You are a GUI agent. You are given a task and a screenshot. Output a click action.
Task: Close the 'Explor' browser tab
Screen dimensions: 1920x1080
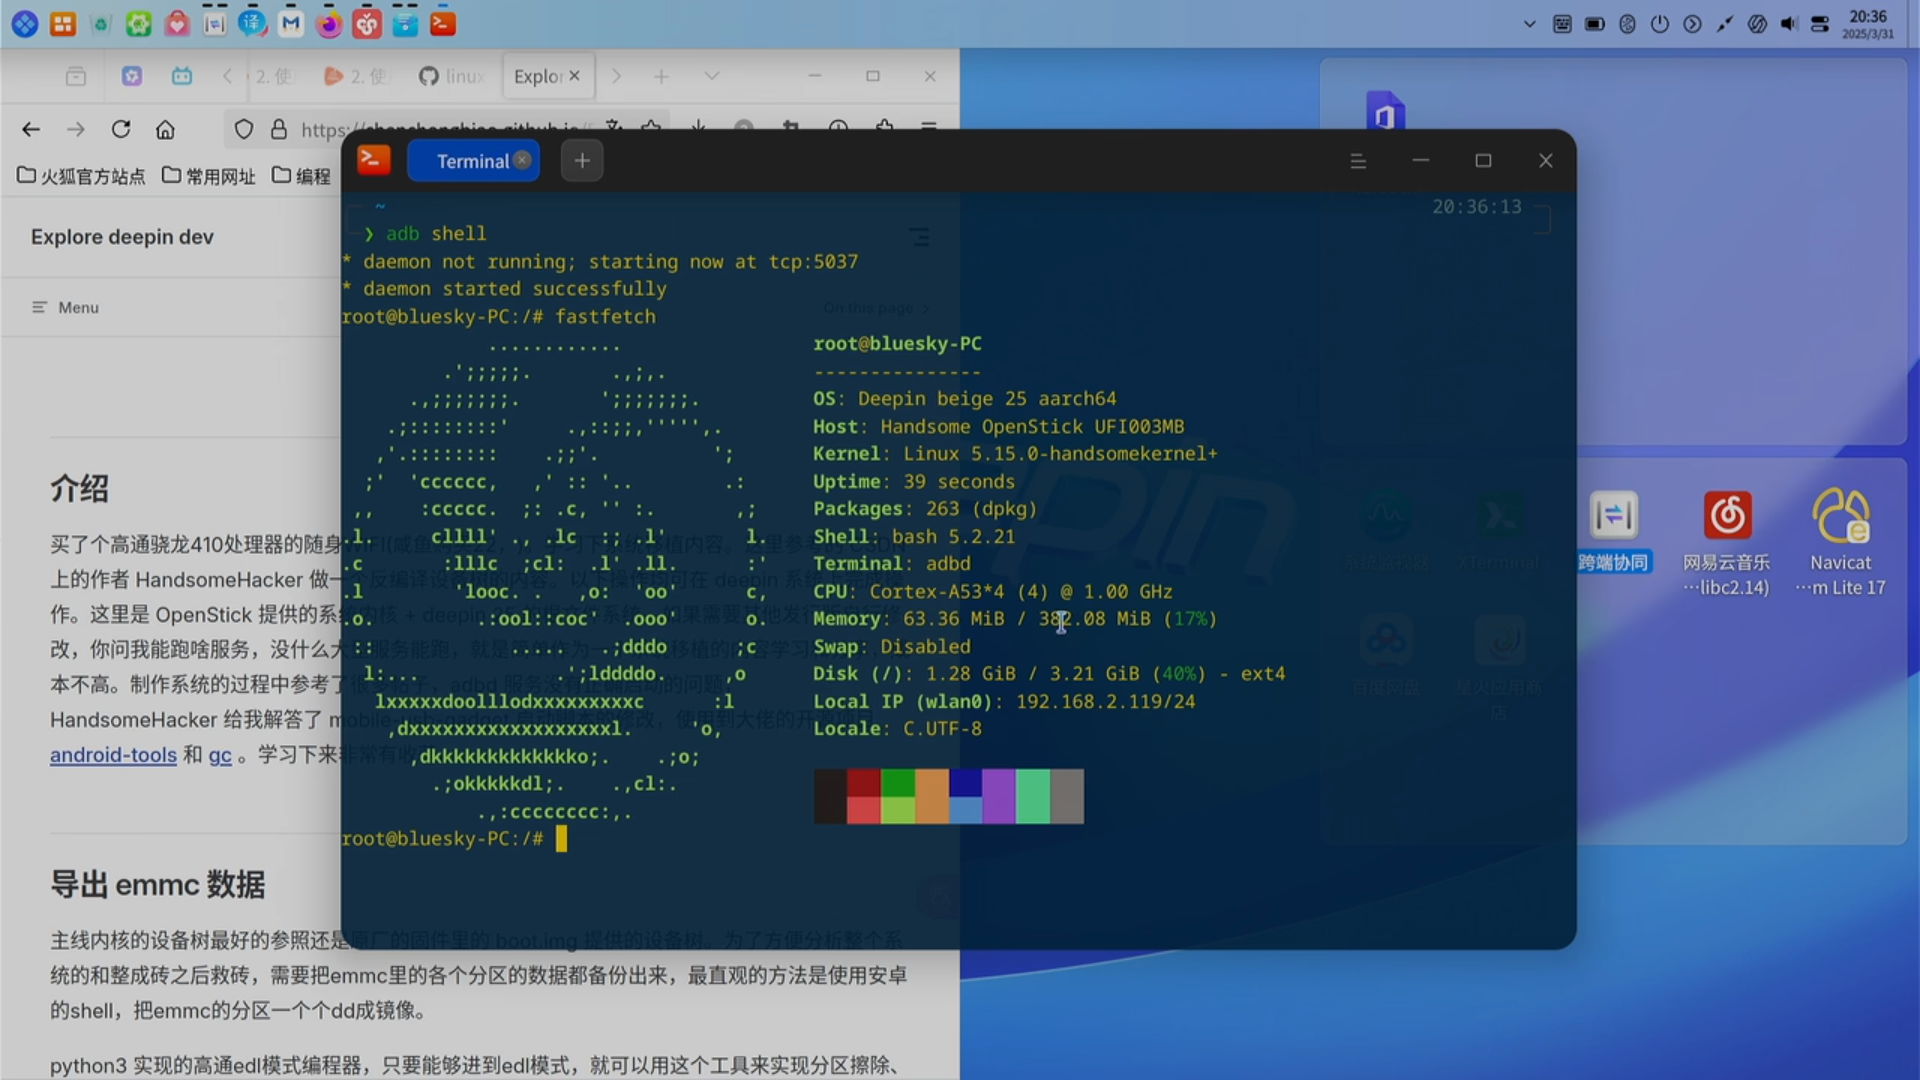(574, 76)
